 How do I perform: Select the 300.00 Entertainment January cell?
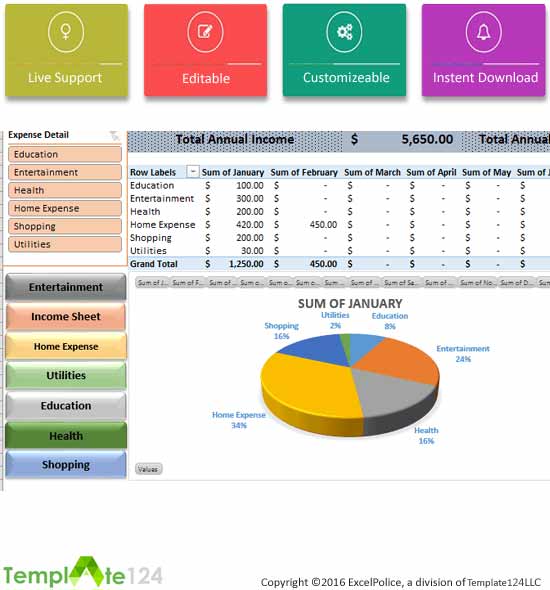pos(250,199)
